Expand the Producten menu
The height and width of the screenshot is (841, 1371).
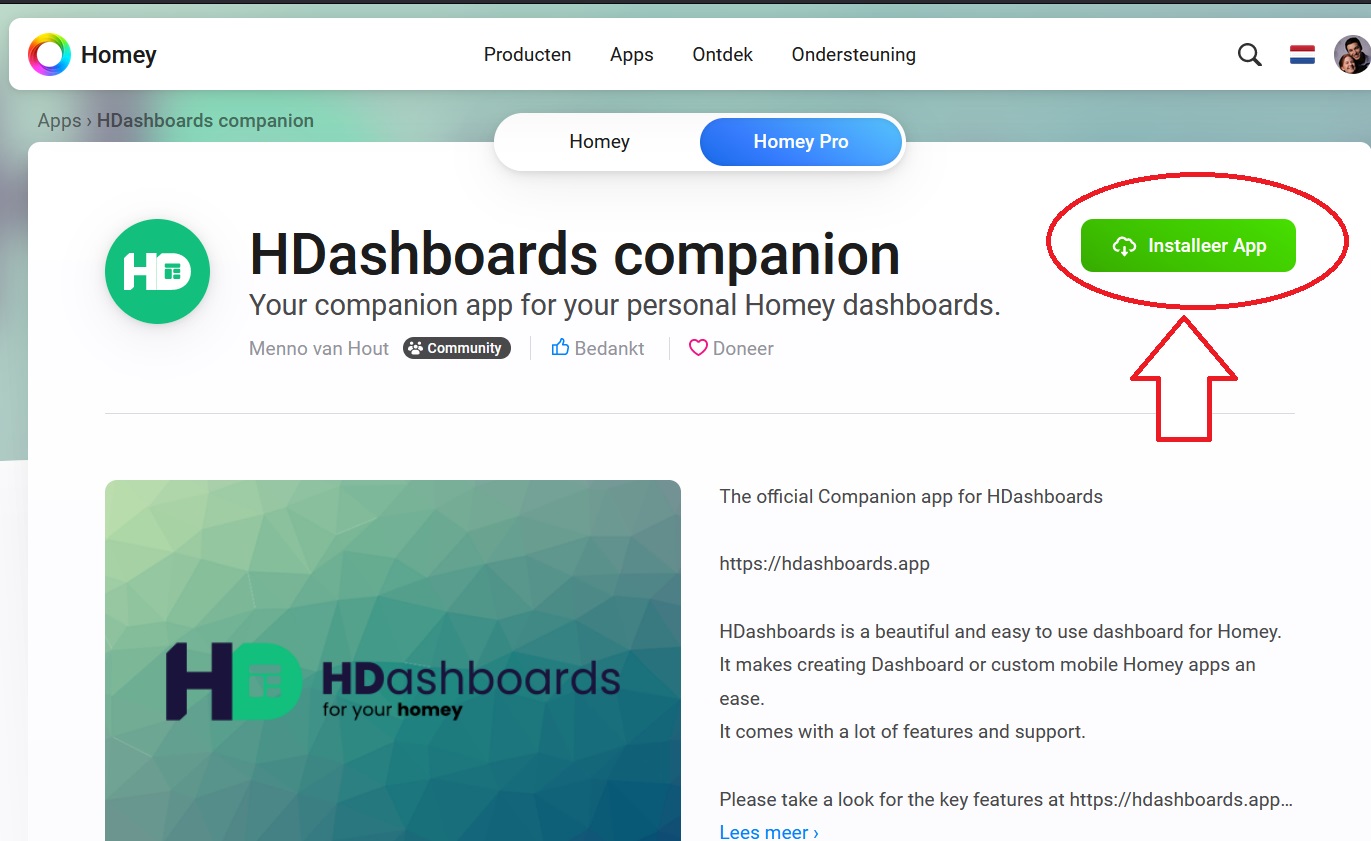[527, 55]
